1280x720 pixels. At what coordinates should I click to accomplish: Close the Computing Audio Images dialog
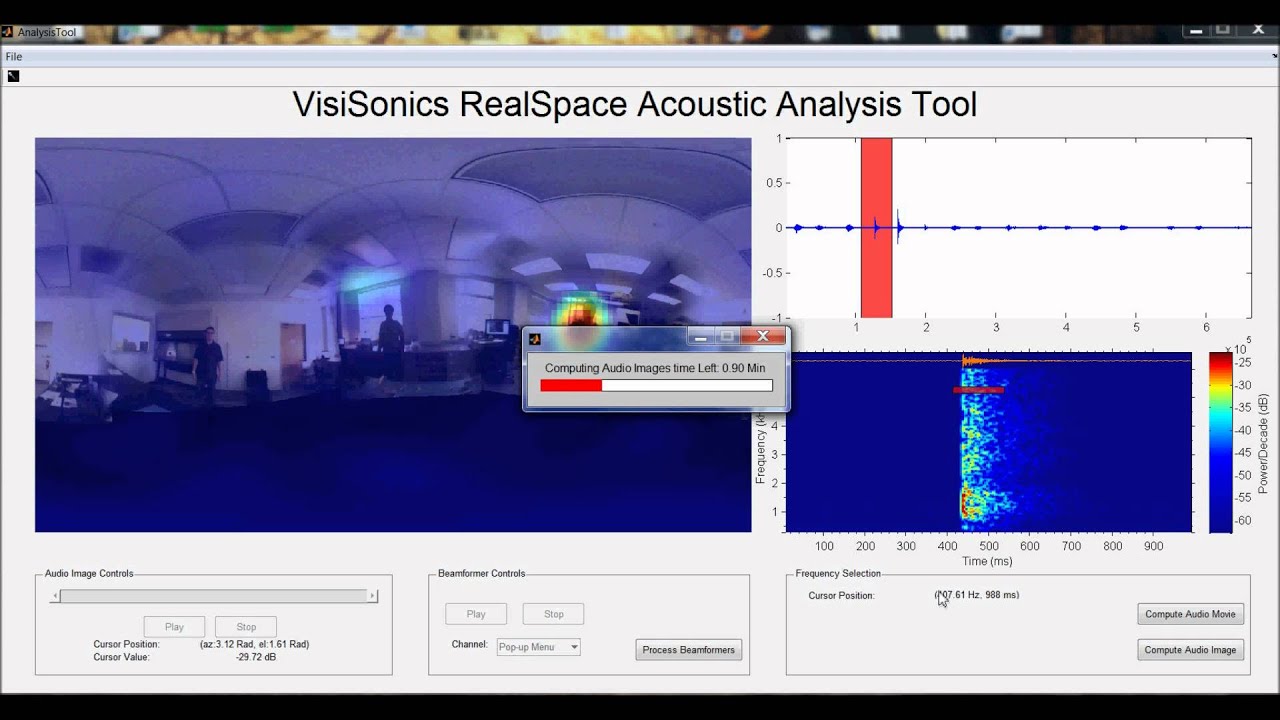point(764,337)
